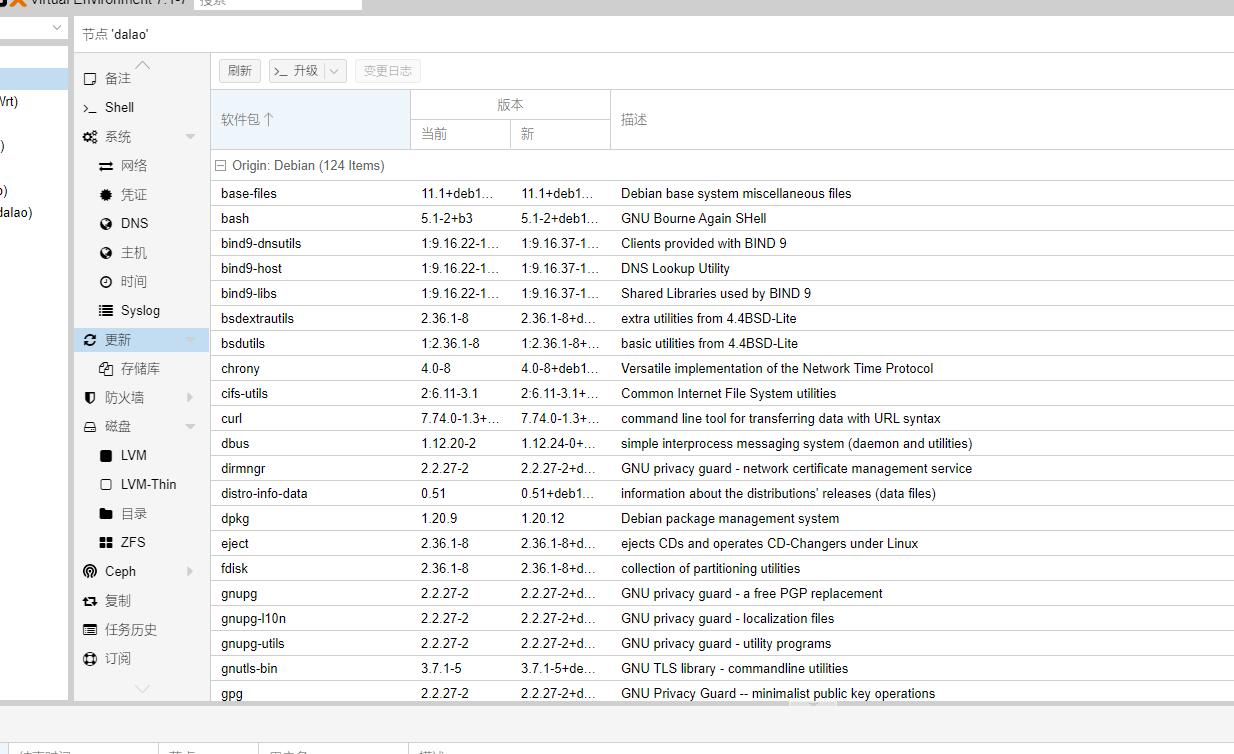Viewport: 1234px width, 754px height.
Task: Click the 刷新 refresh button
Action: click(240, 71)
